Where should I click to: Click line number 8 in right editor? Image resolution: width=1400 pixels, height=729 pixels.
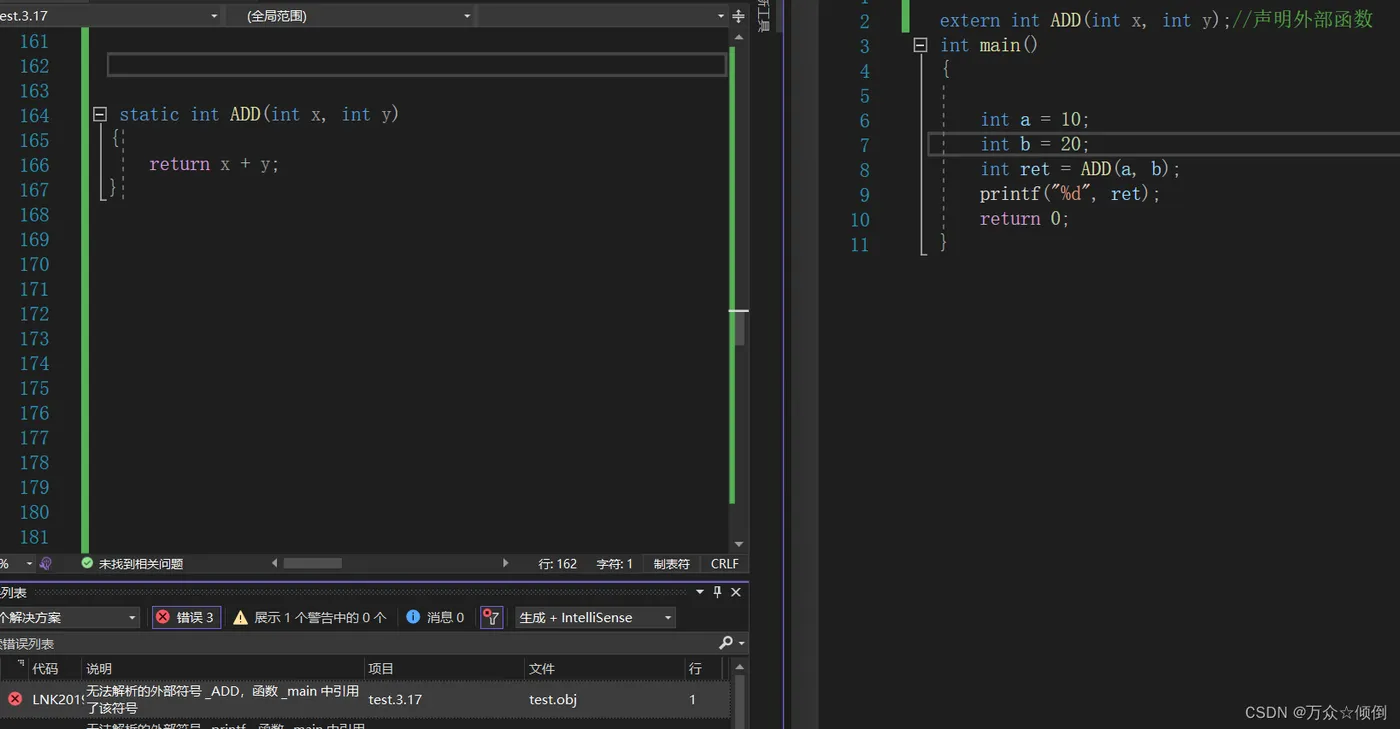click(x=864, y=170)
